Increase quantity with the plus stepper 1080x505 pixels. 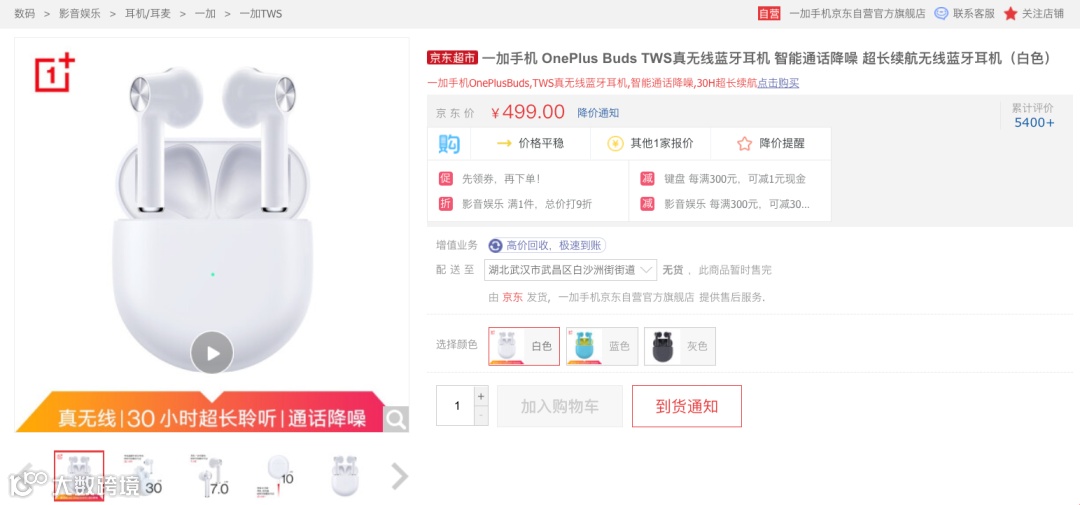pyautogui.click(x=481, y=396)
